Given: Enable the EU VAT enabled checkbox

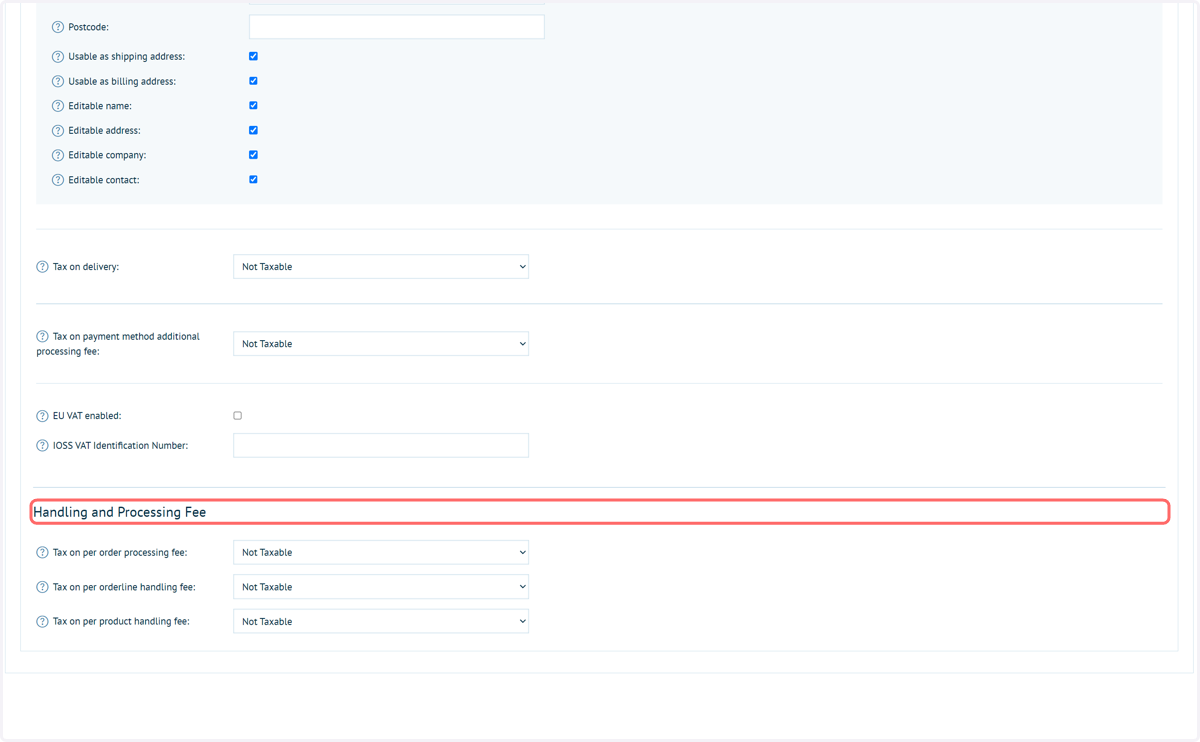Looking at the screenshot, I should point(238,415).
